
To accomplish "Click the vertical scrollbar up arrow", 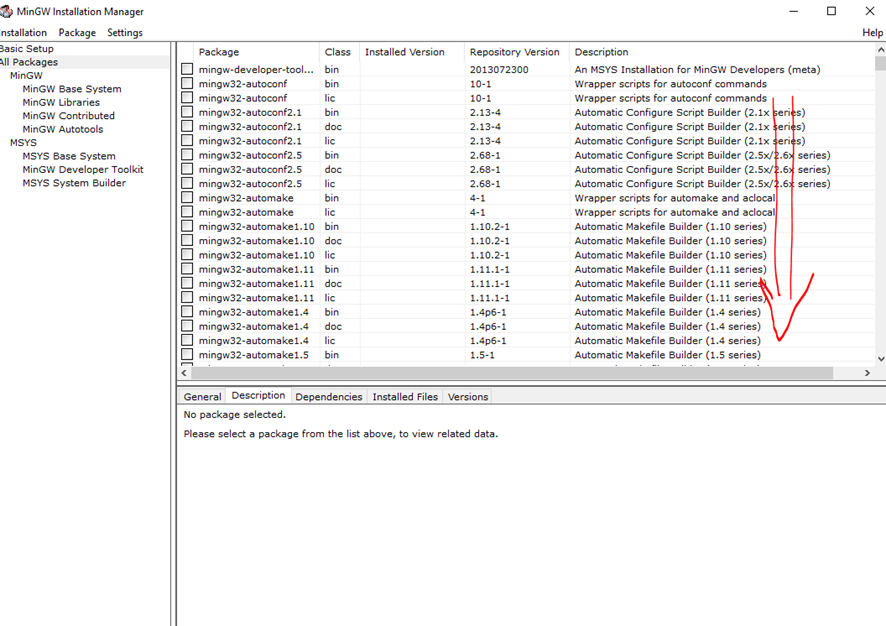I will (880, 50).
